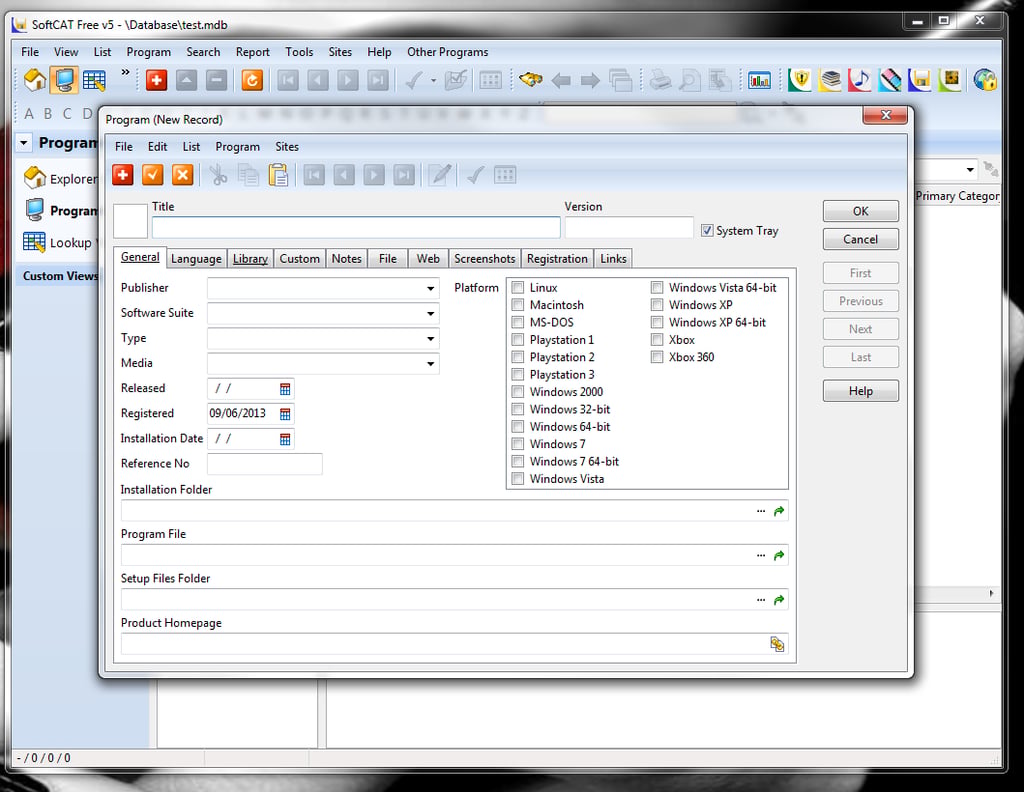
Task: Click the scissors Cut icon in dialog toolbar
Action: pos(218,175)
